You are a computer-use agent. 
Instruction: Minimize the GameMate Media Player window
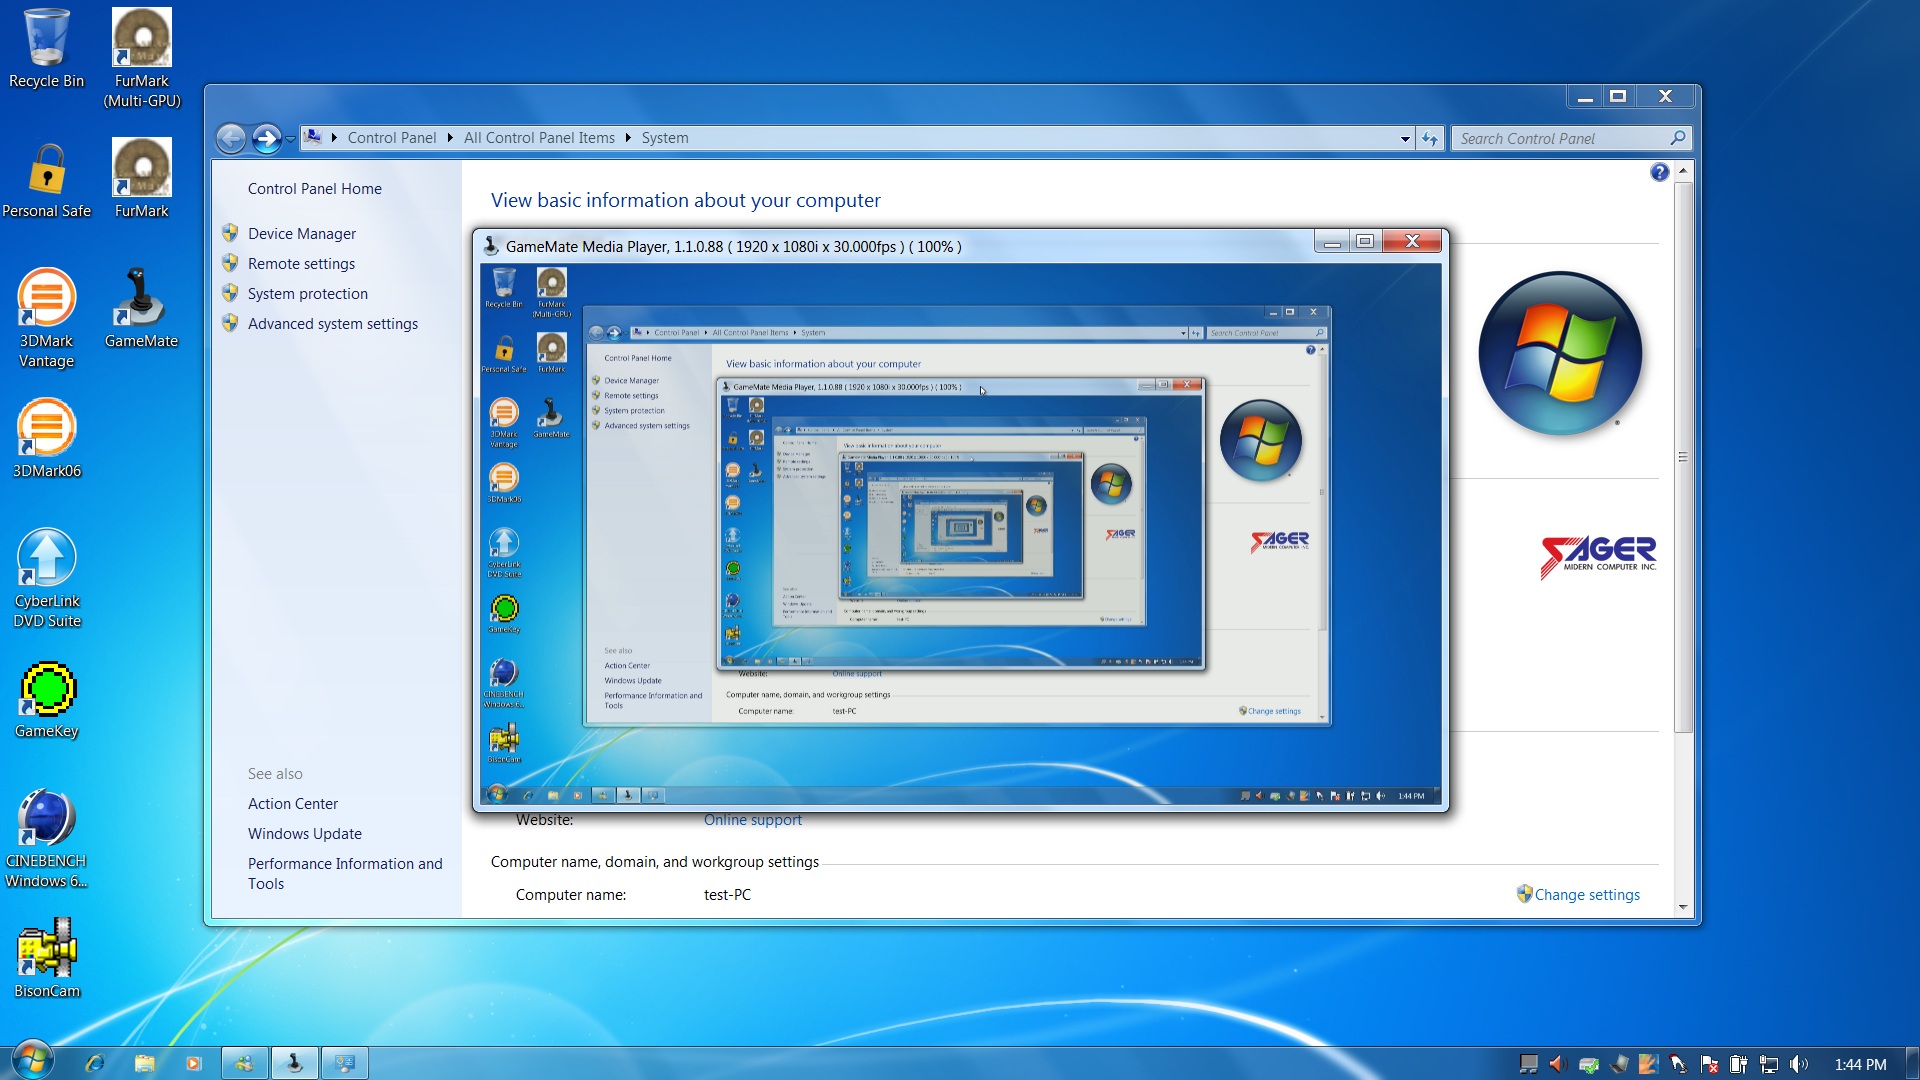[1332, 241]
